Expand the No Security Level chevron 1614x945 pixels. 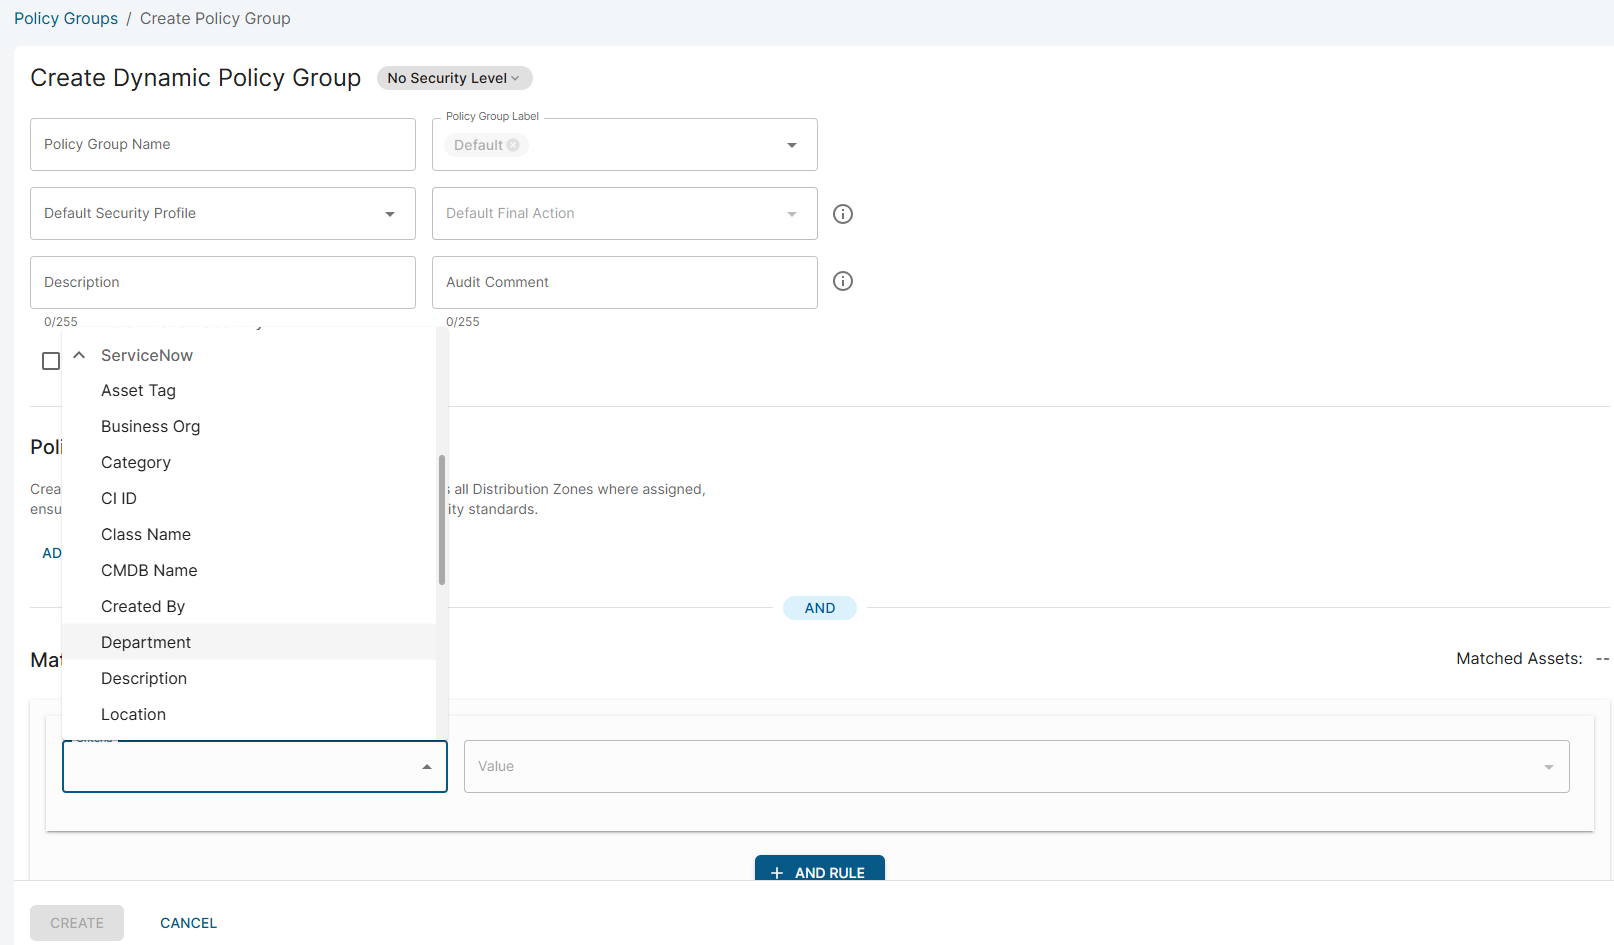click(x=514, y=78)
